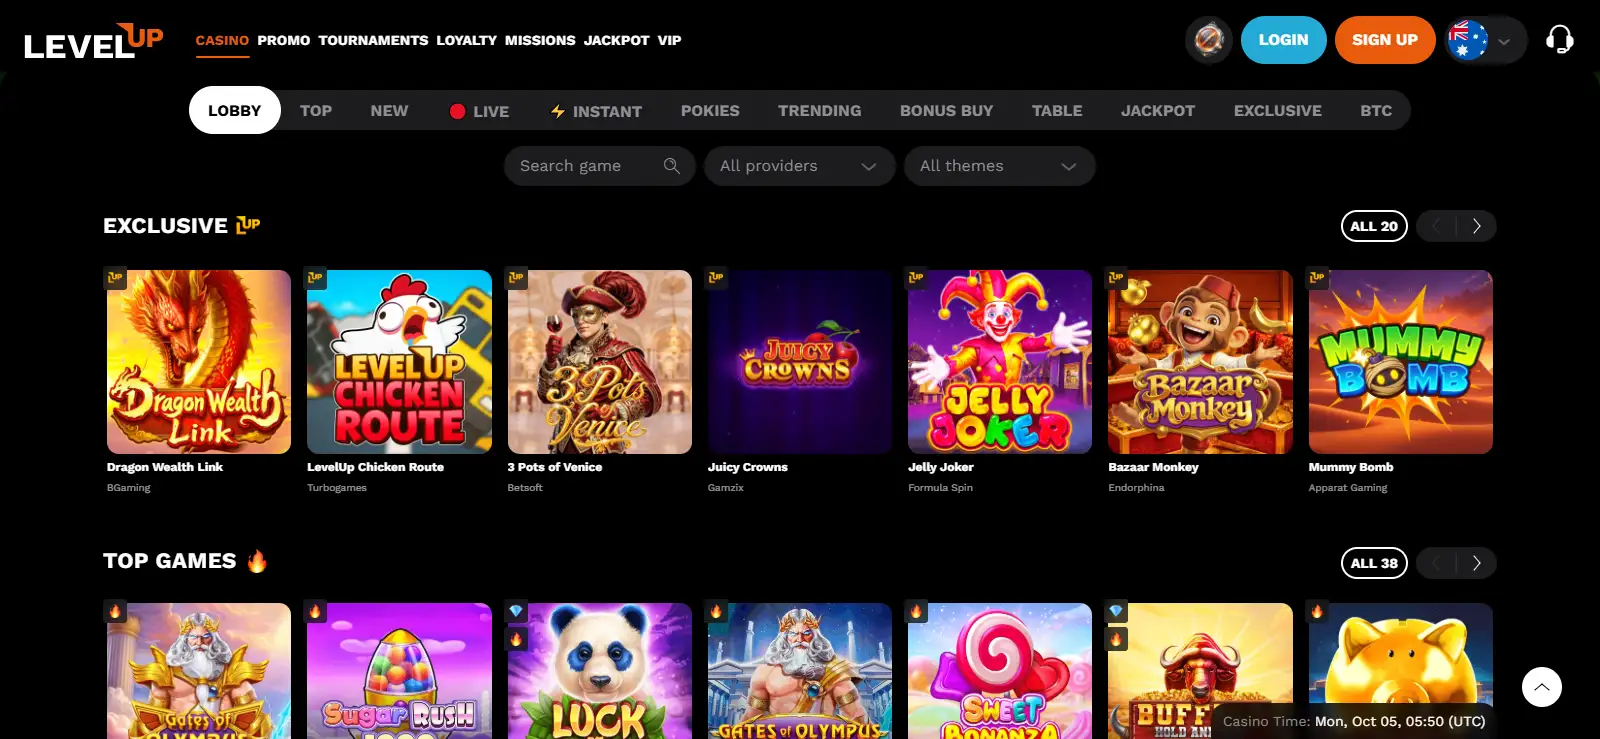Image resolution: width=1600 pixels, height=739 pixels.
Task: Expand the All themes dropdown
Action: (x=999, y=166)
